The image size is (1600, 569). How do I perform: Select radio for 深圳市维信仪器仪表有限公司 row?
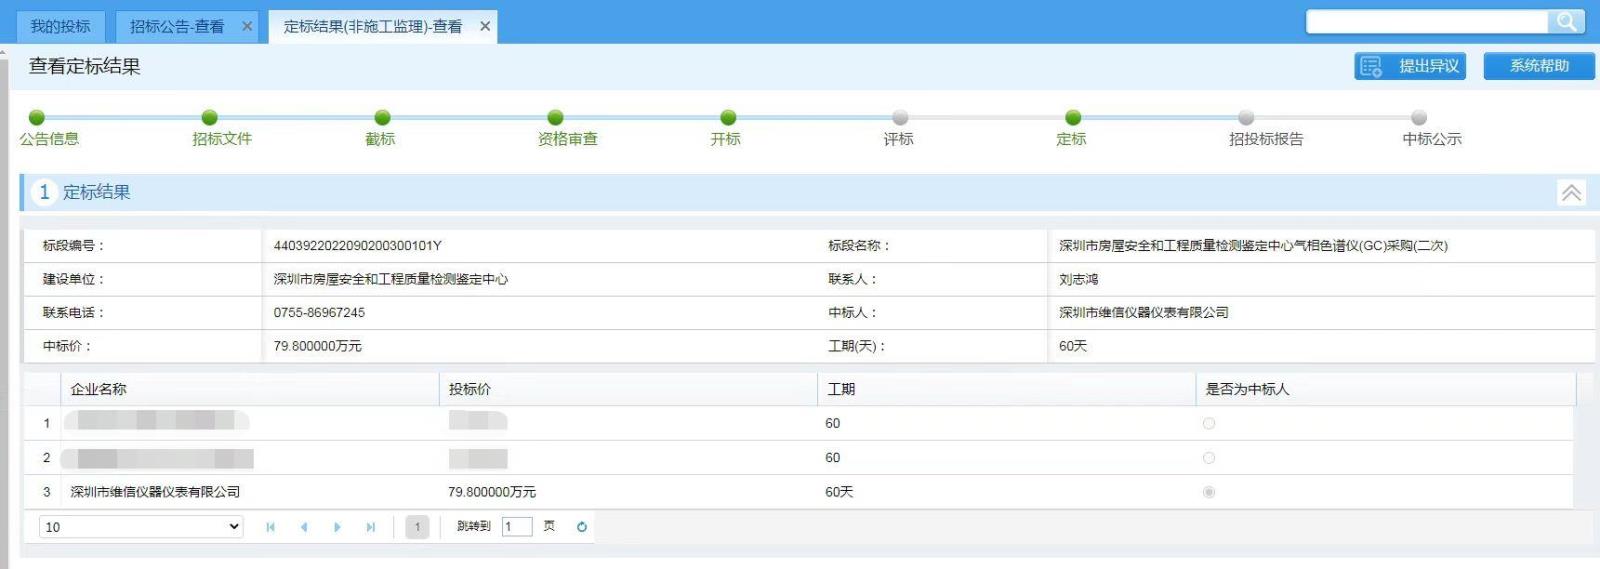tap(1209, 492)
